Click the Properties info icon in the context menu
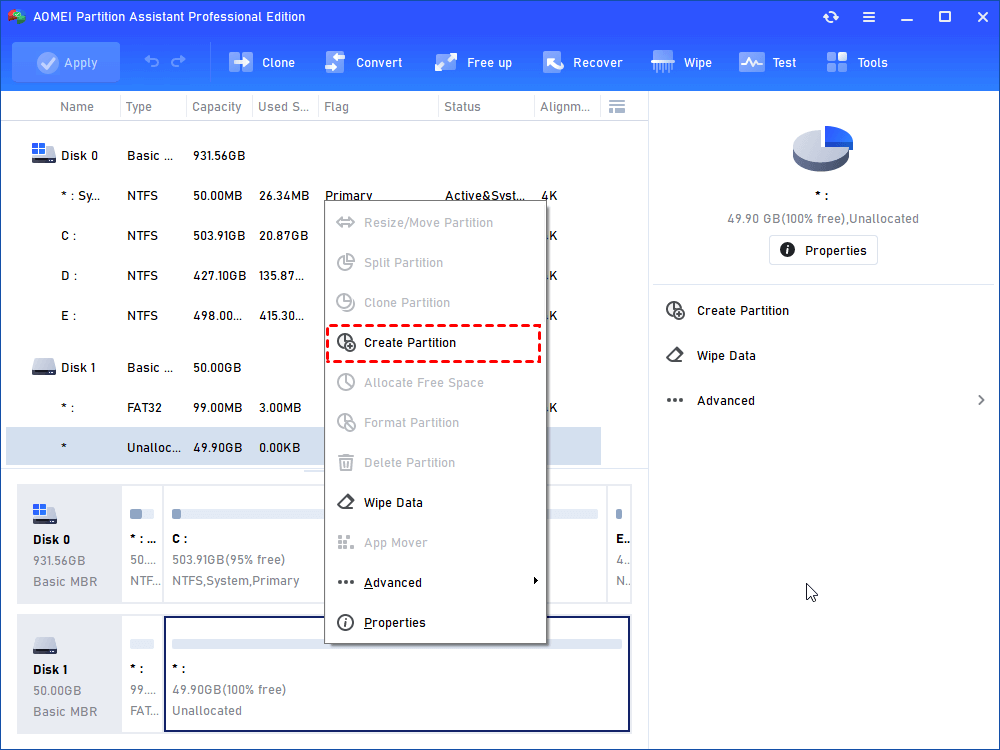The height and width of the screenshot is (750, 1000). (x=345, y=622)
